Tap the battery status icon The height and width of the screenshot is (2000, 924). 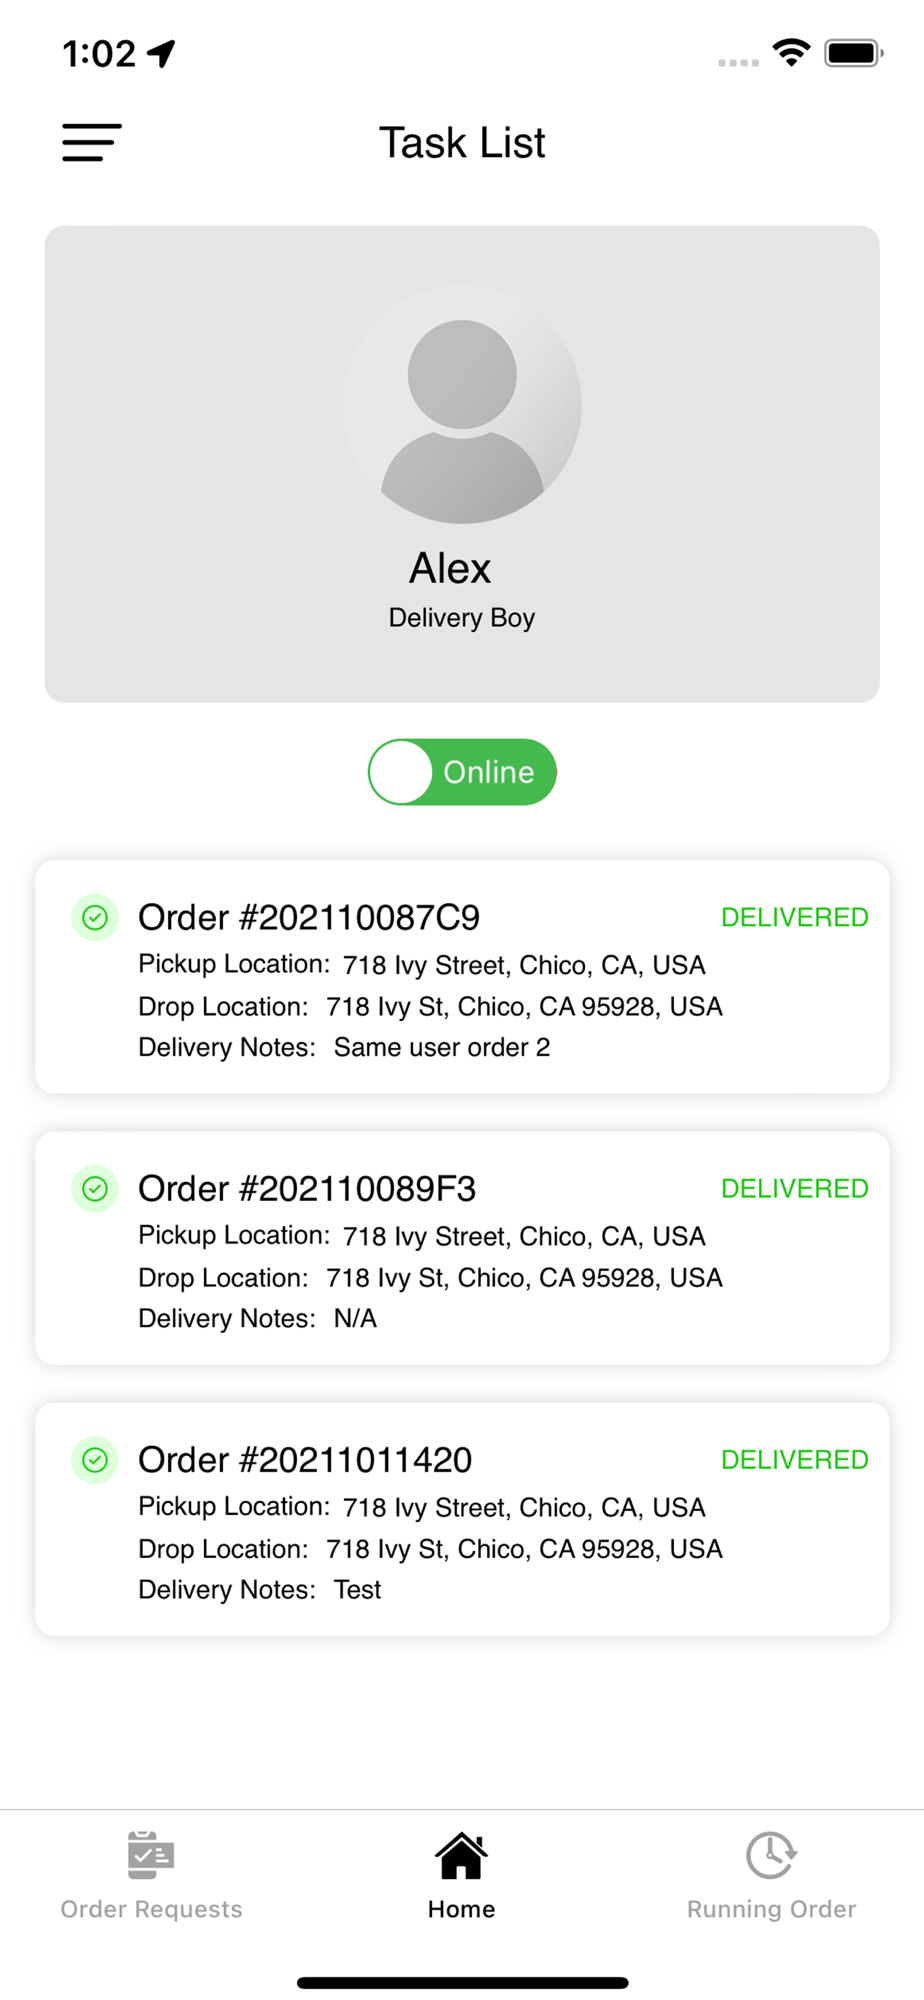(x=853, y=52)
